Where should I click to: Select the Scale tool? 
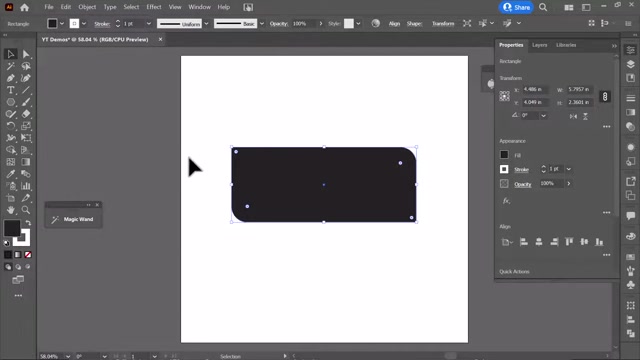pos(26,126)
